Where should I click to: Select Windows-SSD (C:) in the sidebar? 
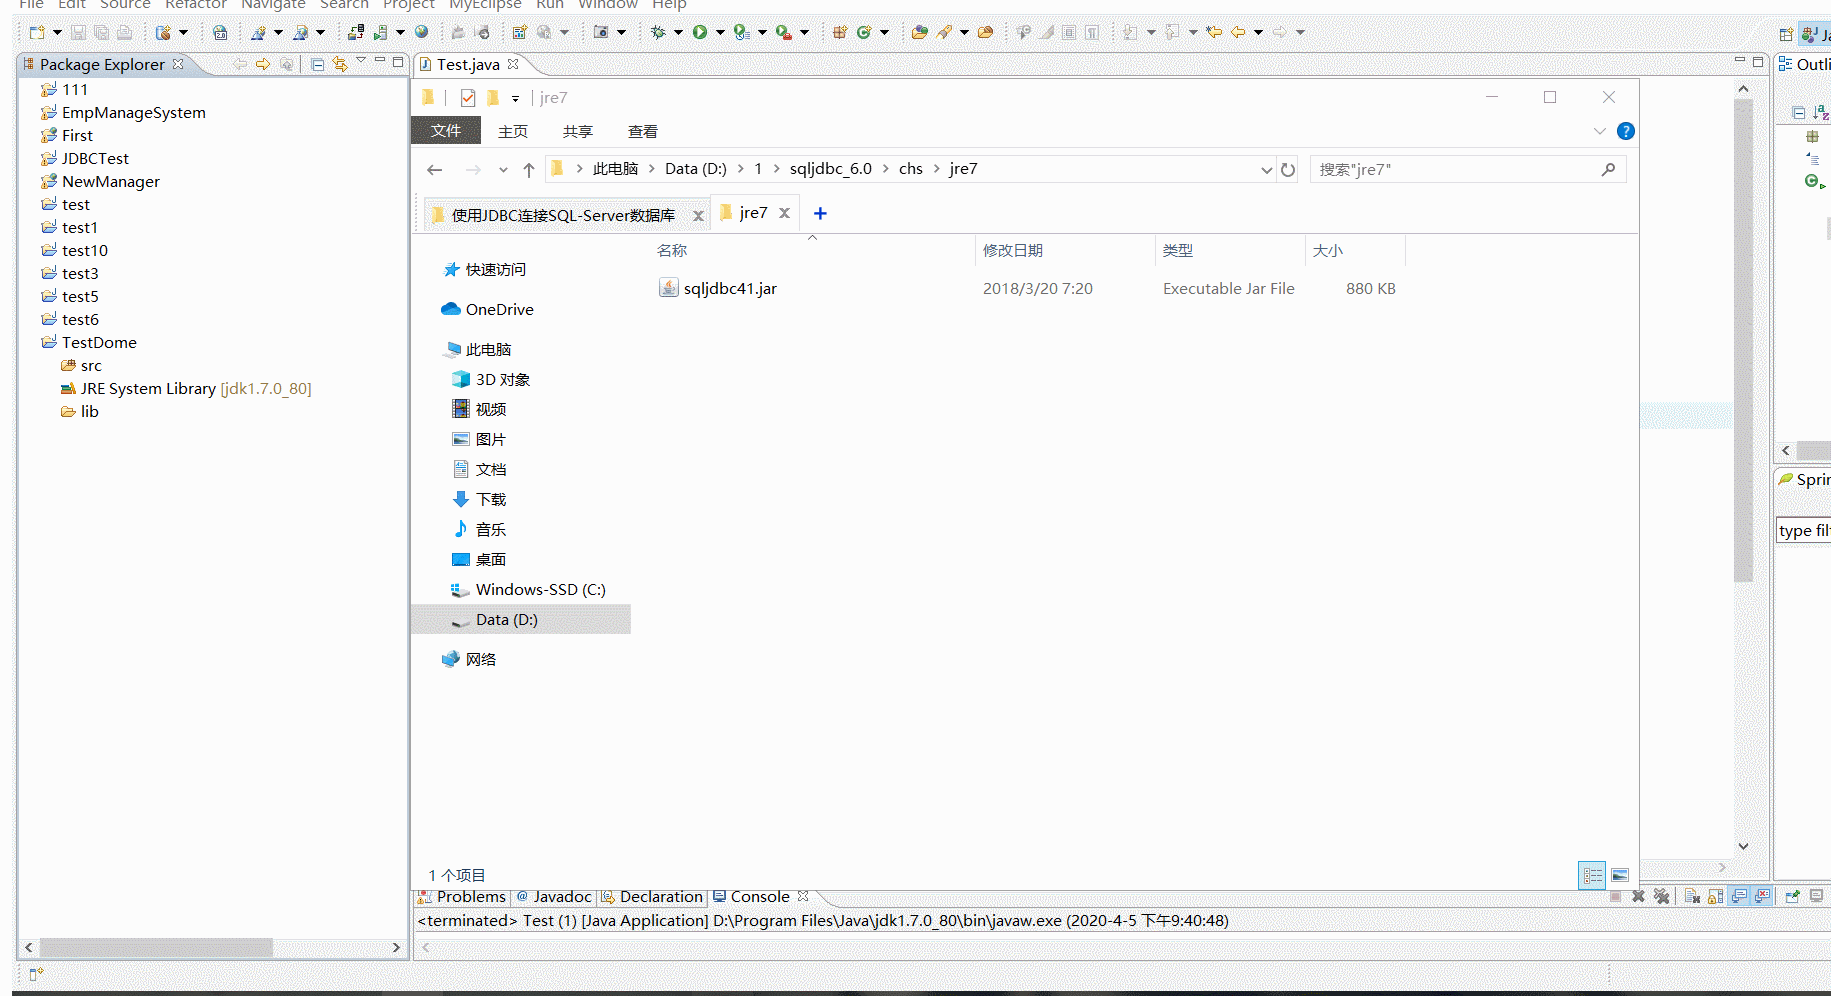541,589
